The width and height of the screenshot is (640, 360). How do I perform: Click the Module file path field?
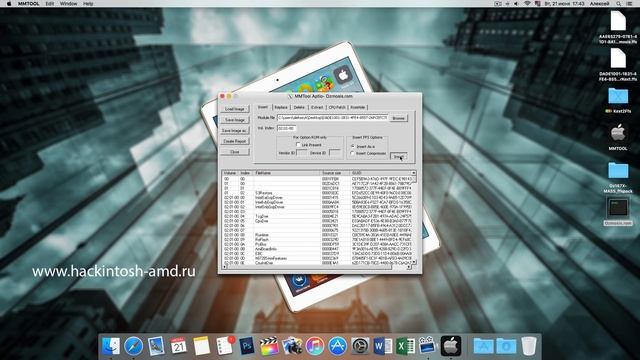tap(333, 118)
